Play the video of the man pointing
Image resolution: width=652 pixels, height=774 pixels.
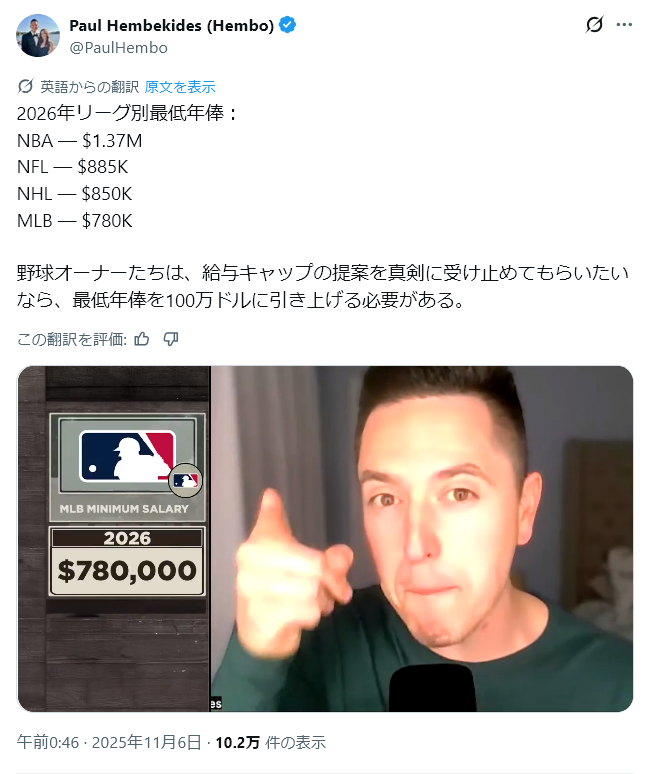click(x=422, y=539)
